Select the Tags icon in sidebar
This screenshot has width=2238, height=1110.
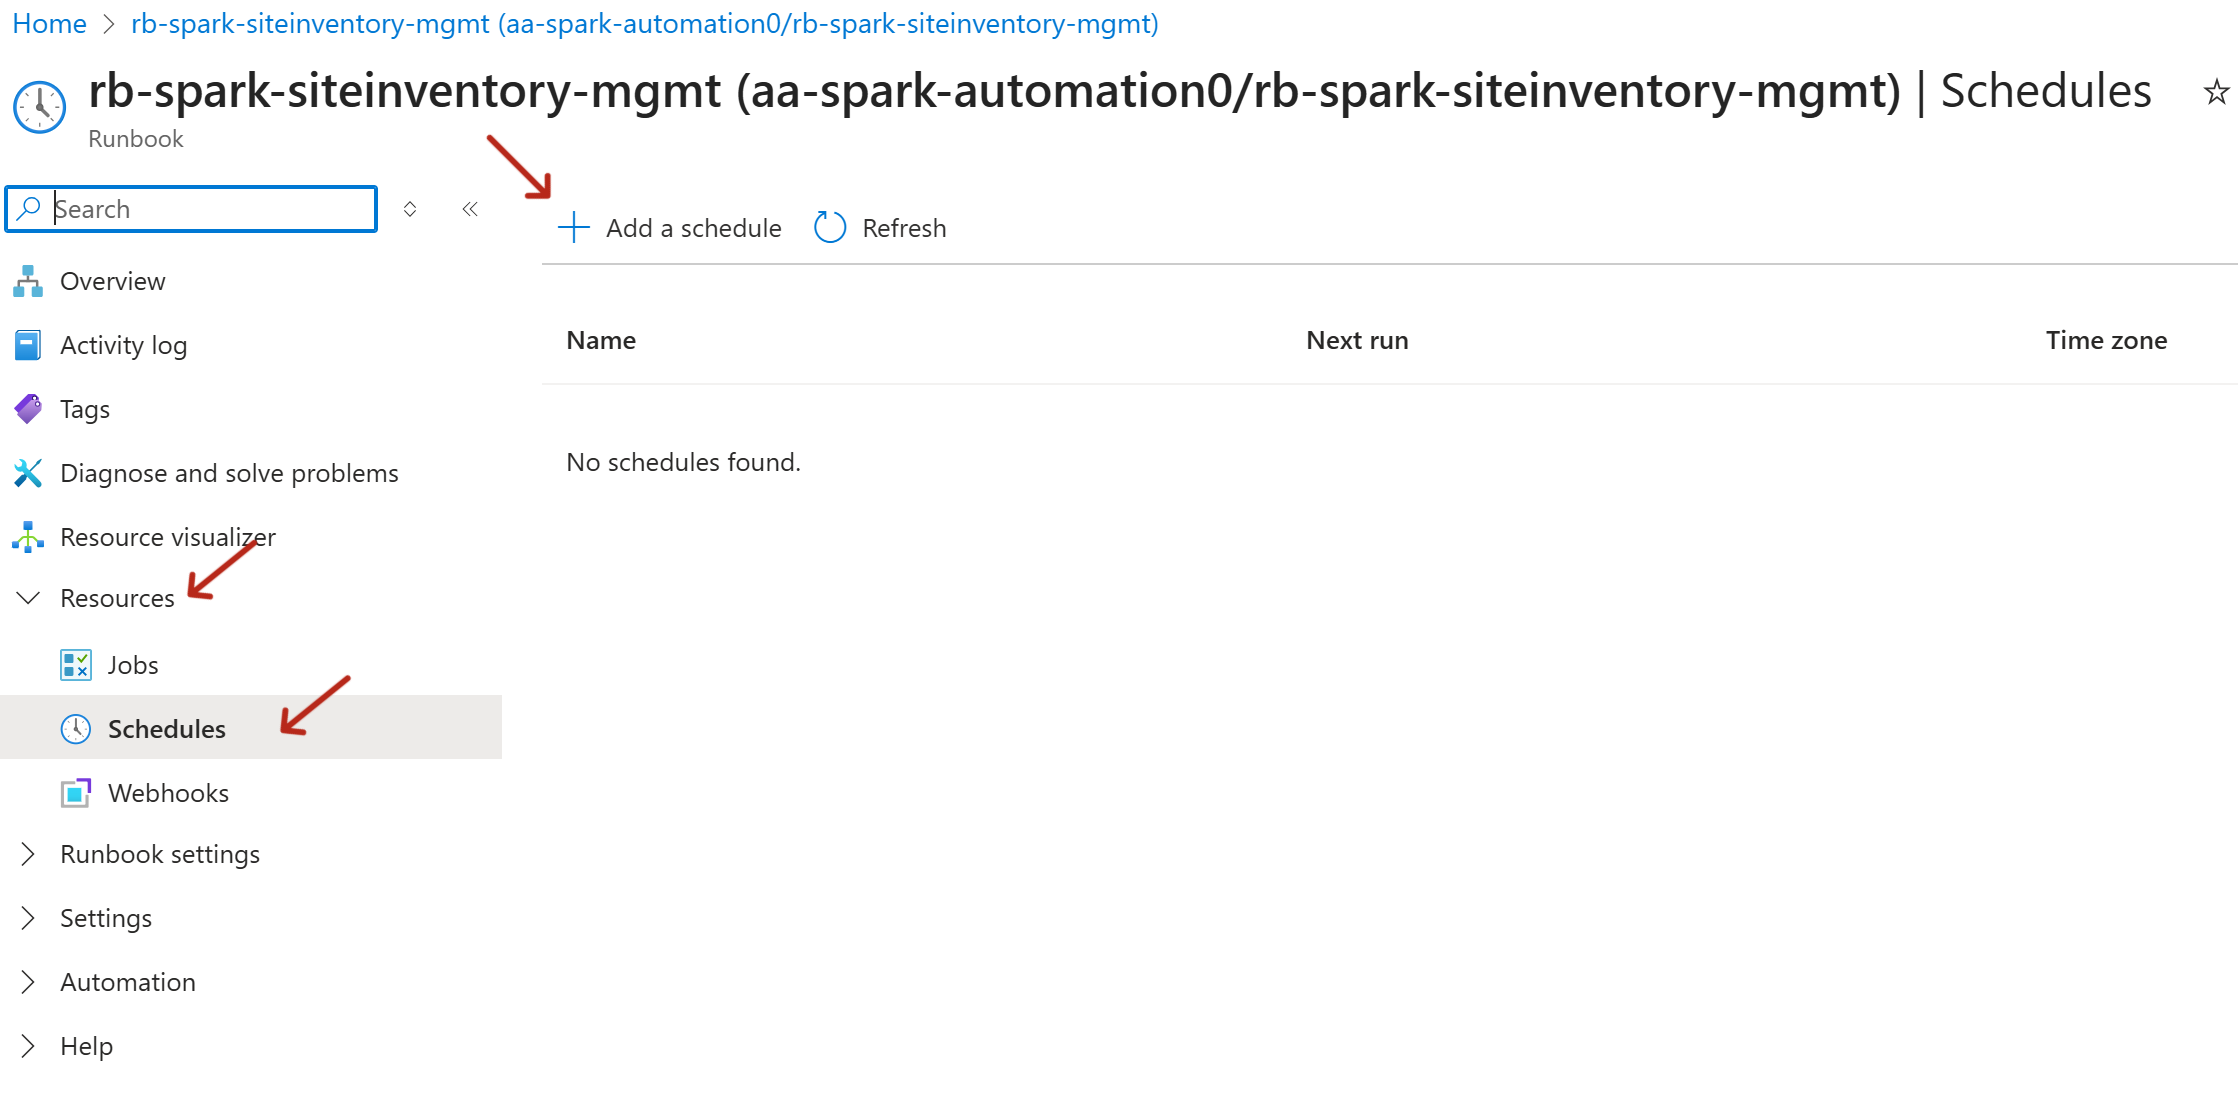pyautogui.click(x=28, y=409)
